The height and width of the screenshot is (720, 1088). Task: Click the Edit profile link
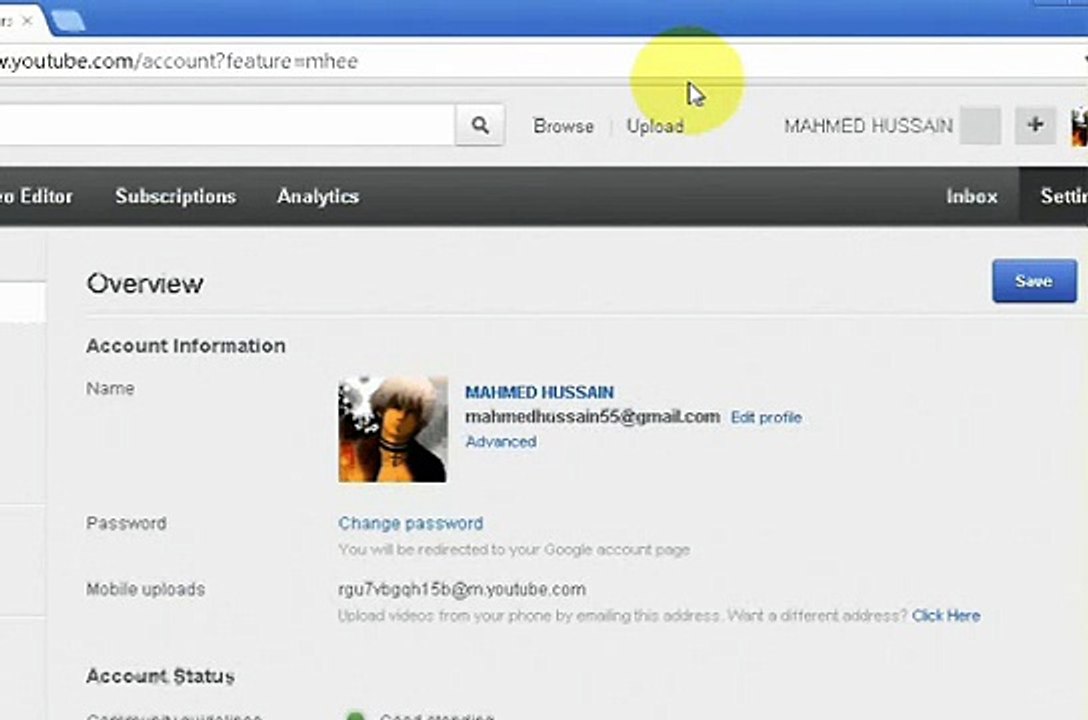click(766, 418)
